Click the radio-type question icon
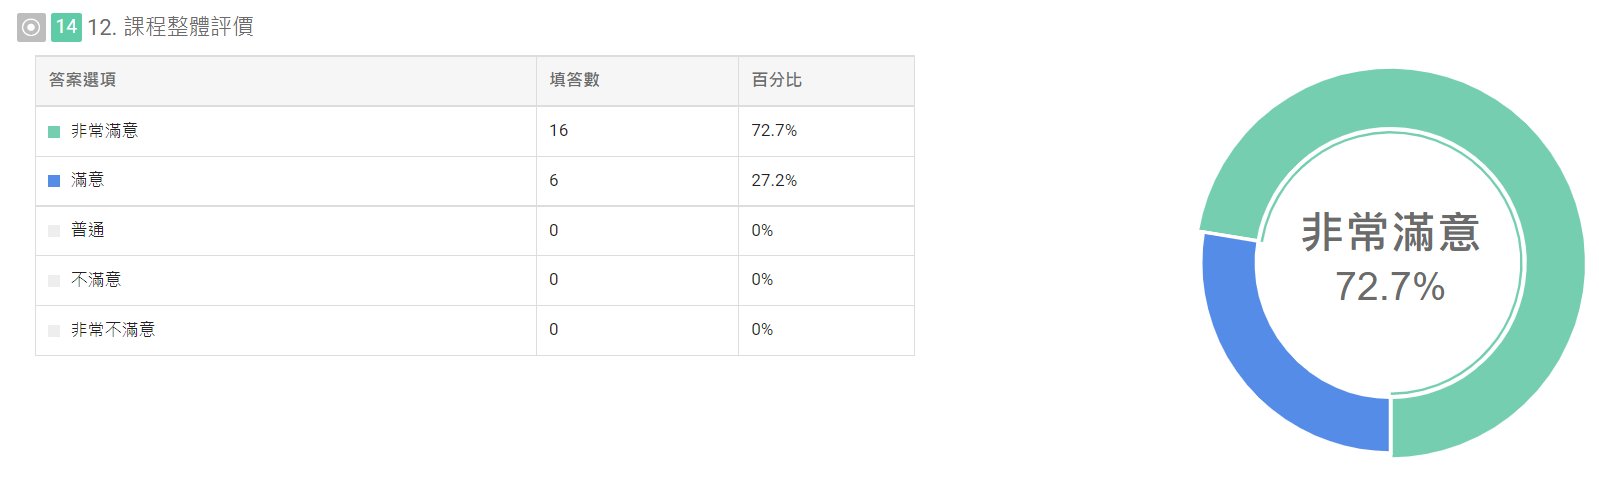1599x494 pixels. [31, 27]
